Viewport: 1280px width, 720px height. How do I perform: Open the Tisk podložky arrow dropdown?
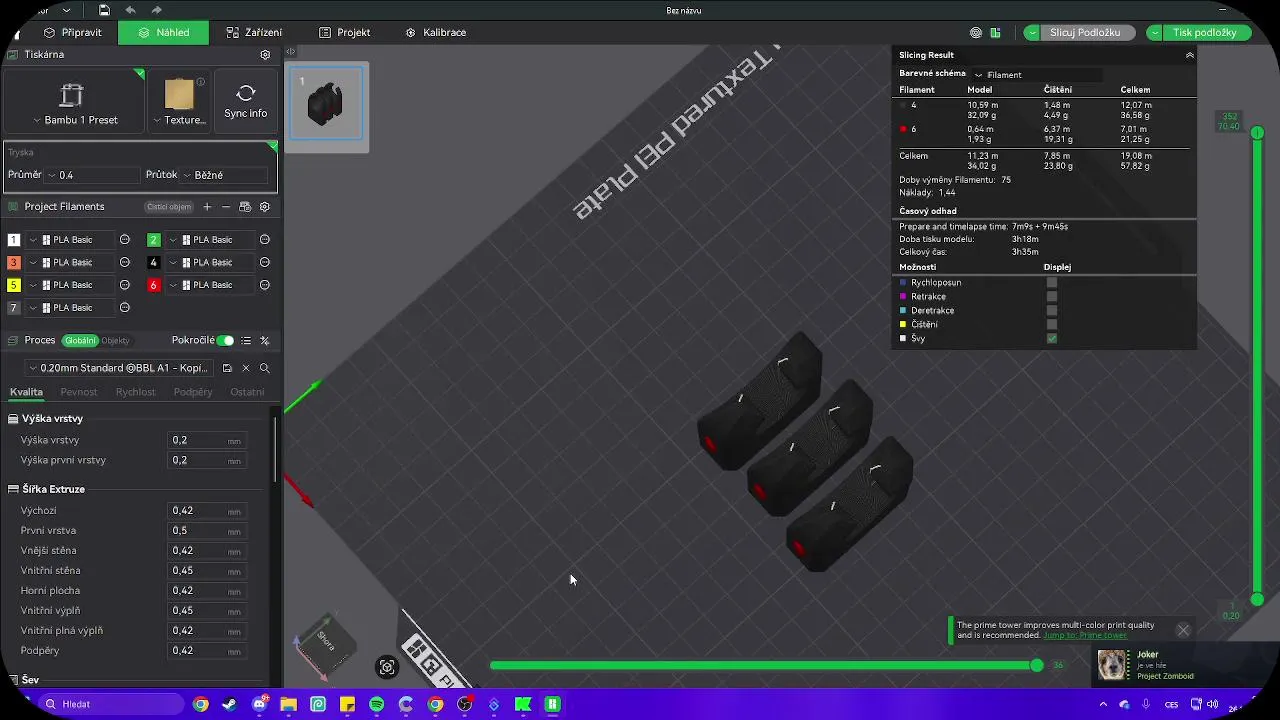coord(1155,33)
